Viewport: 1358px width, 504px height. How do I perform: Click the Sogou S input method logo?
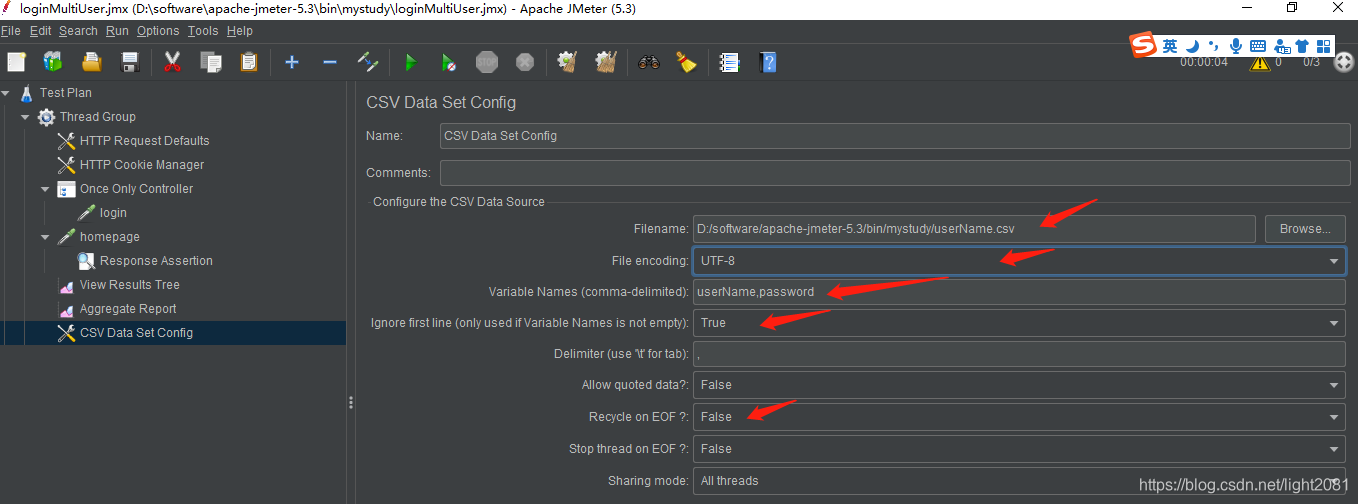click(x=1143, y=45)
